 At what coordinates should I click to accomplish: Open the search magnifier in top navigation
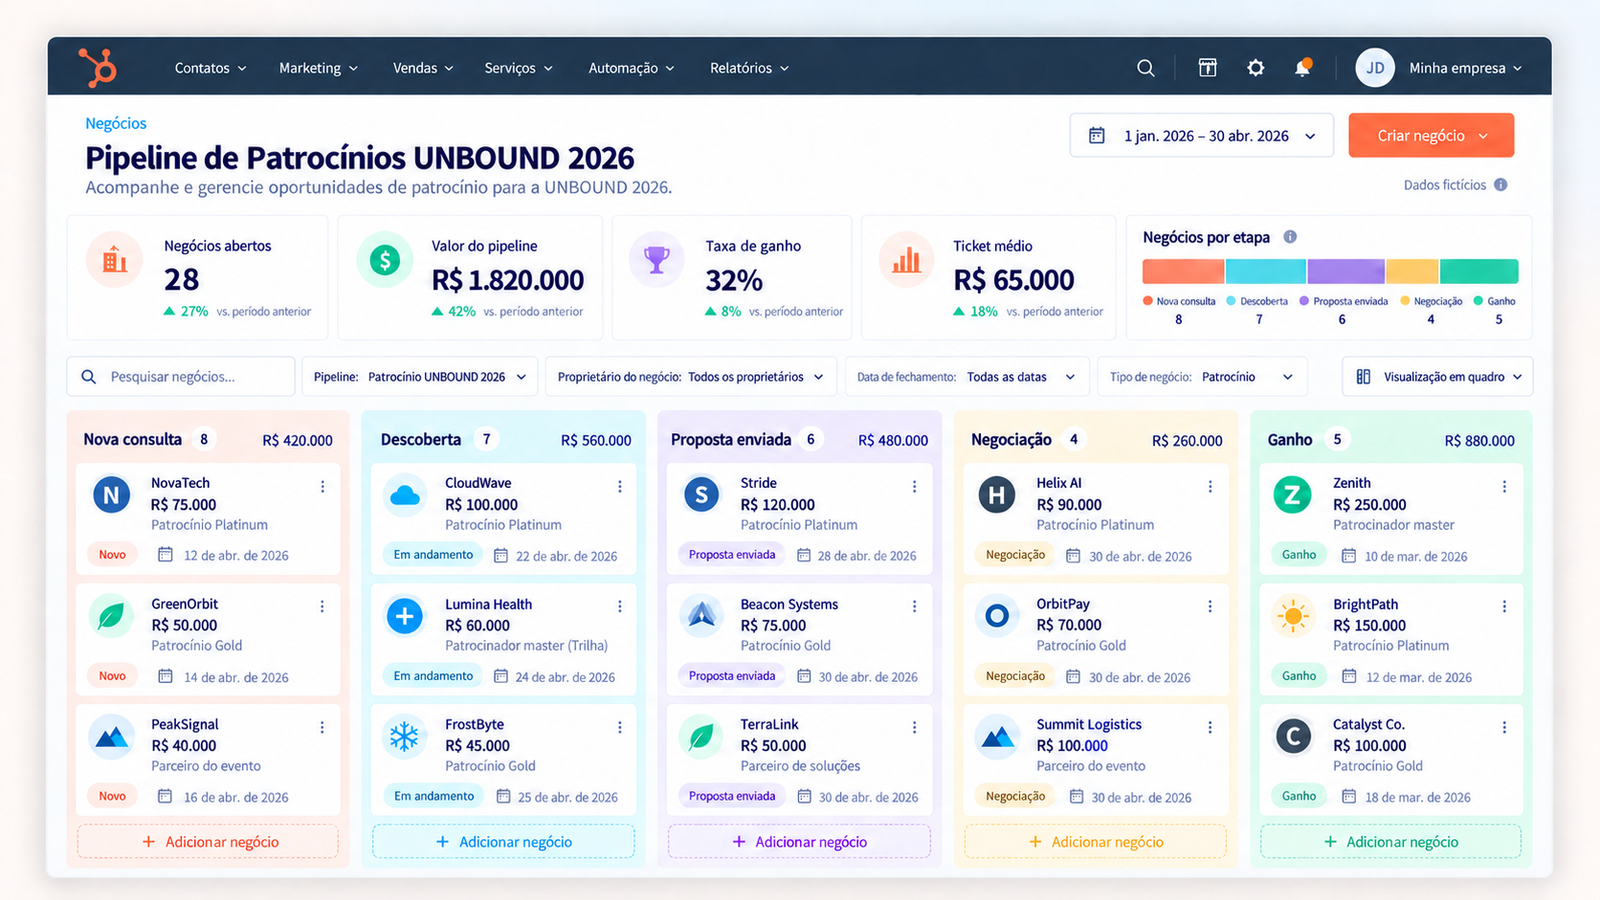(x=1146, y=68)
